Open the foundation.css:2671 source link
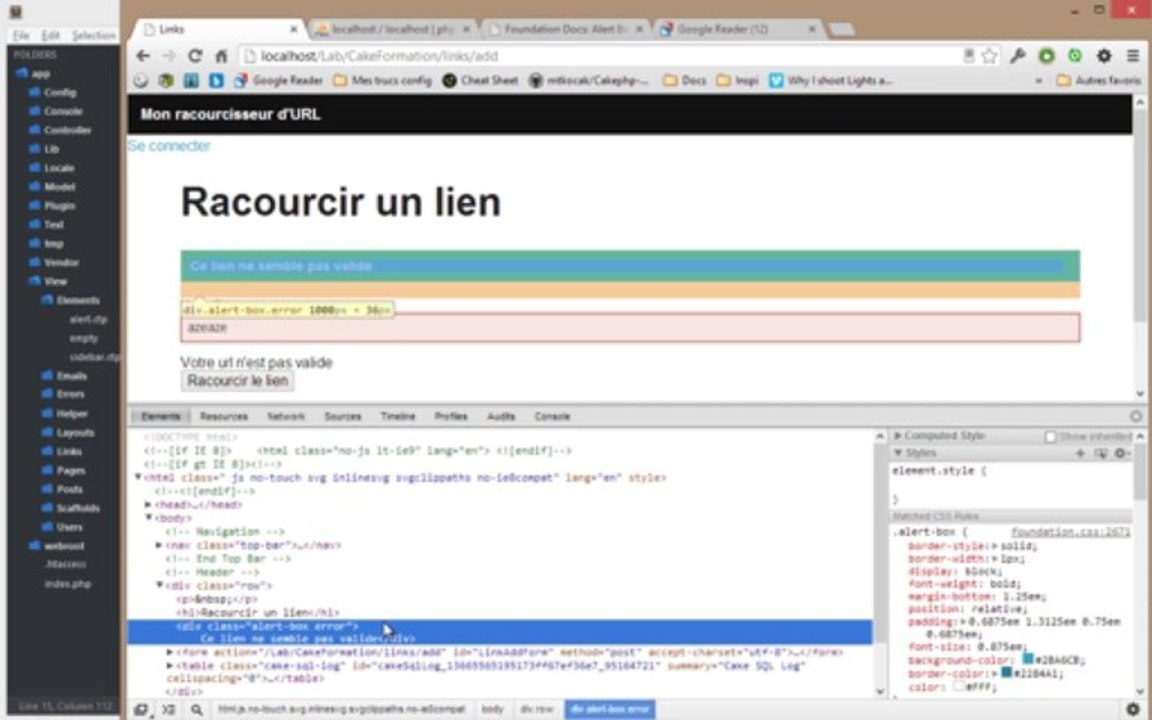 point(1070,532)
